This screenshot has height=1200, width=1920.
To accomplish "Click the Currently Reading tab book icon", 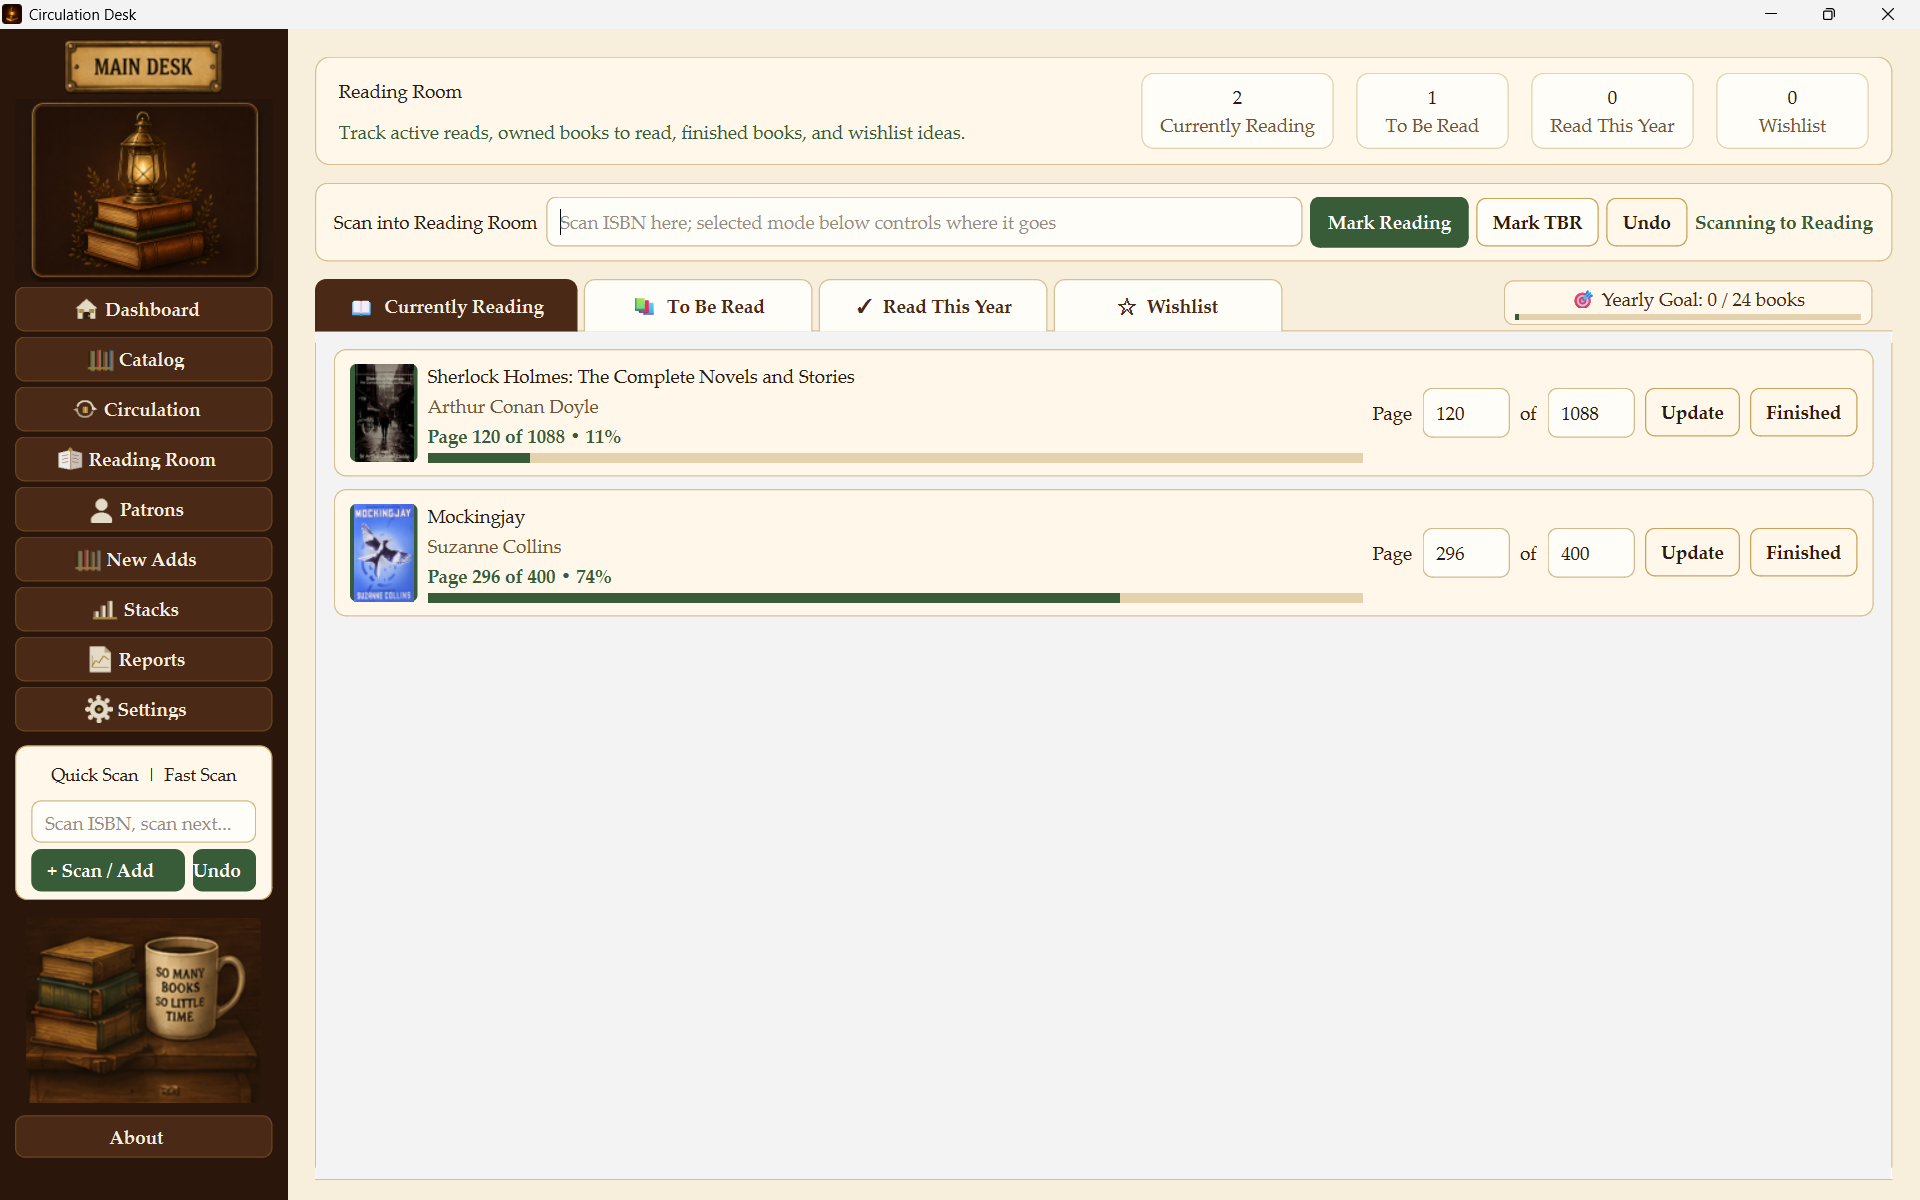I will pos(361,307).
